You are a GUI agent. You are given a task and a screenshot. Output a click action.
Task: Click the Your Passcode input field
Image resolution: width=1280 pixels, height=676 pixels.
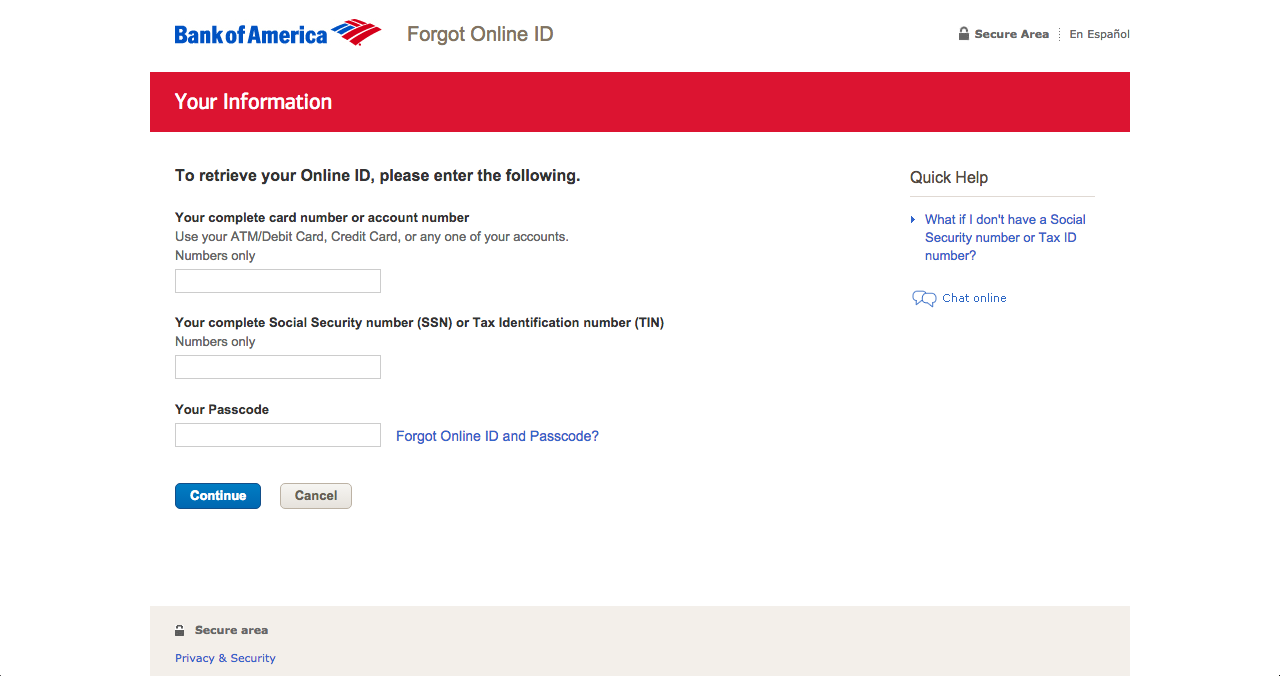pos(277,434)
